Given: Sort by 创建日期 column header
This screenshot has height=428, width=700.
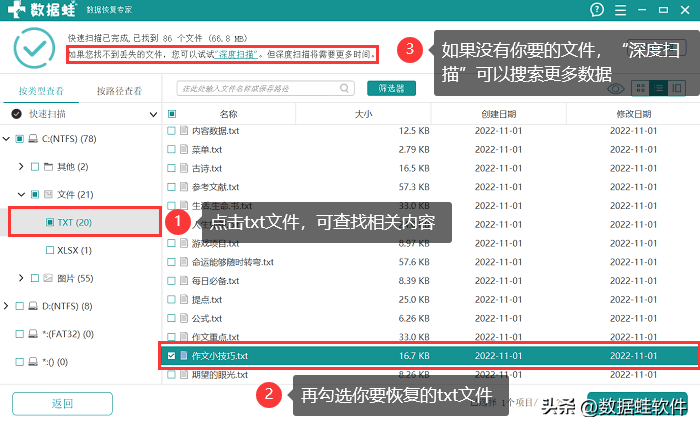Looking at the screenshot, I should click(499, 114).
